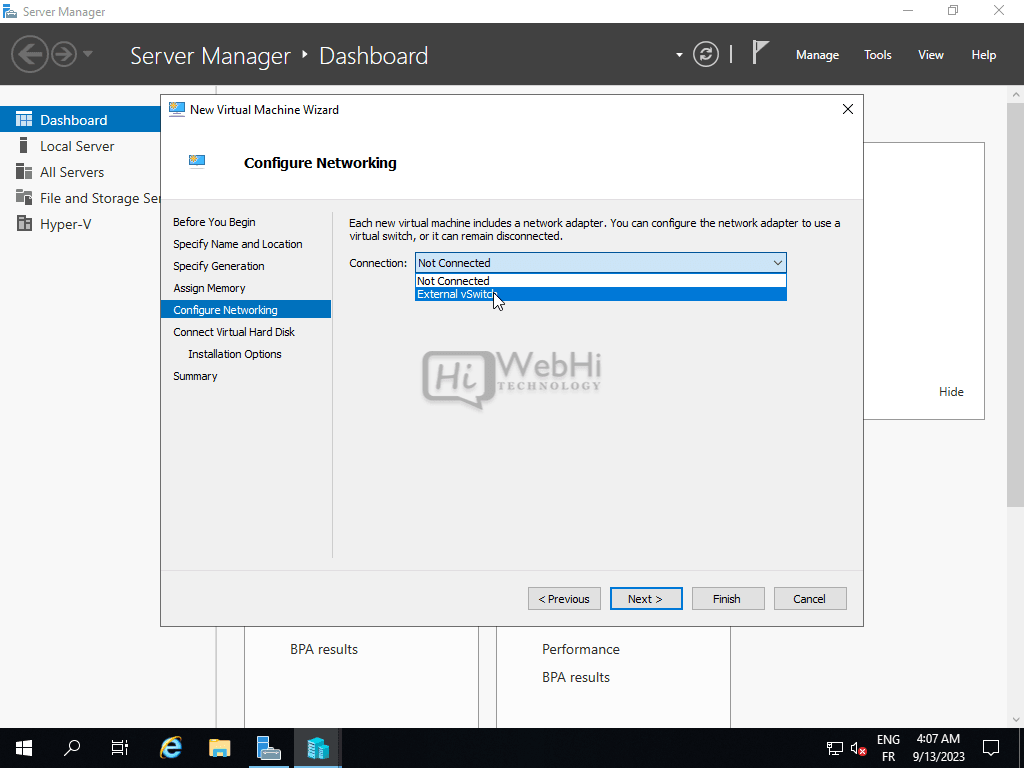Open the View menu
This screenshot has width=1024, height=768.
[931, 55]
